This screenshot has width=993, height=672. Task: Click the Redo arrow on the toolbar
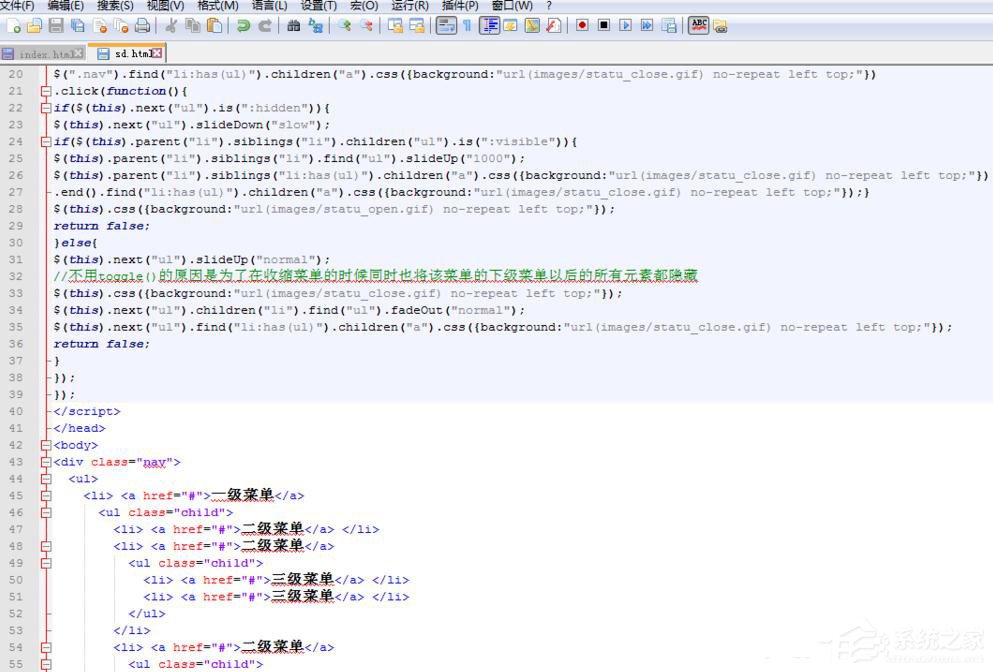coord(263,27)
